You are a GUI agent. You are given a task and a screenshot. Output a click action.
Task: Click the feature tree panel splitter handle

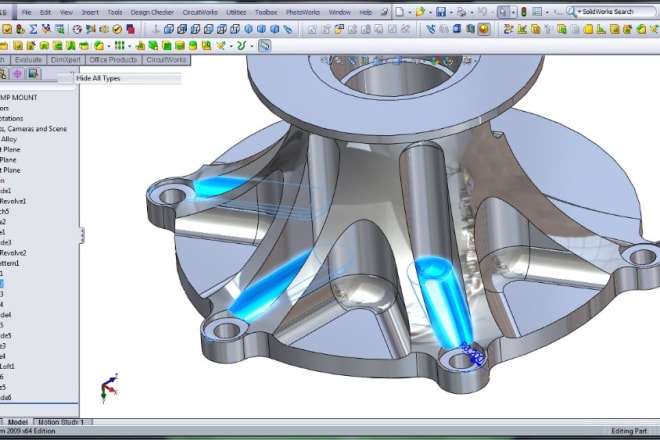click(x=82, y=235)
